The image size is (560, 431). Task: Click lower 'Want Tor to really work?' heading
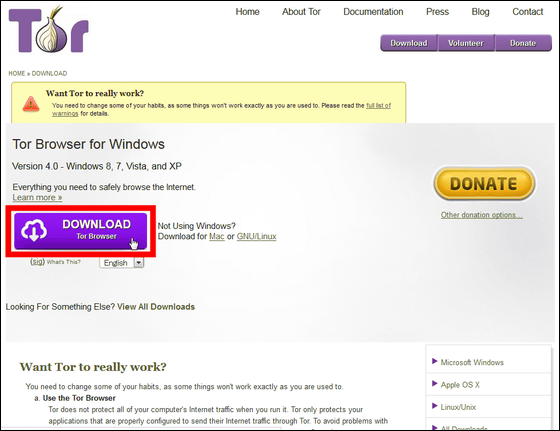coord(93,367)
